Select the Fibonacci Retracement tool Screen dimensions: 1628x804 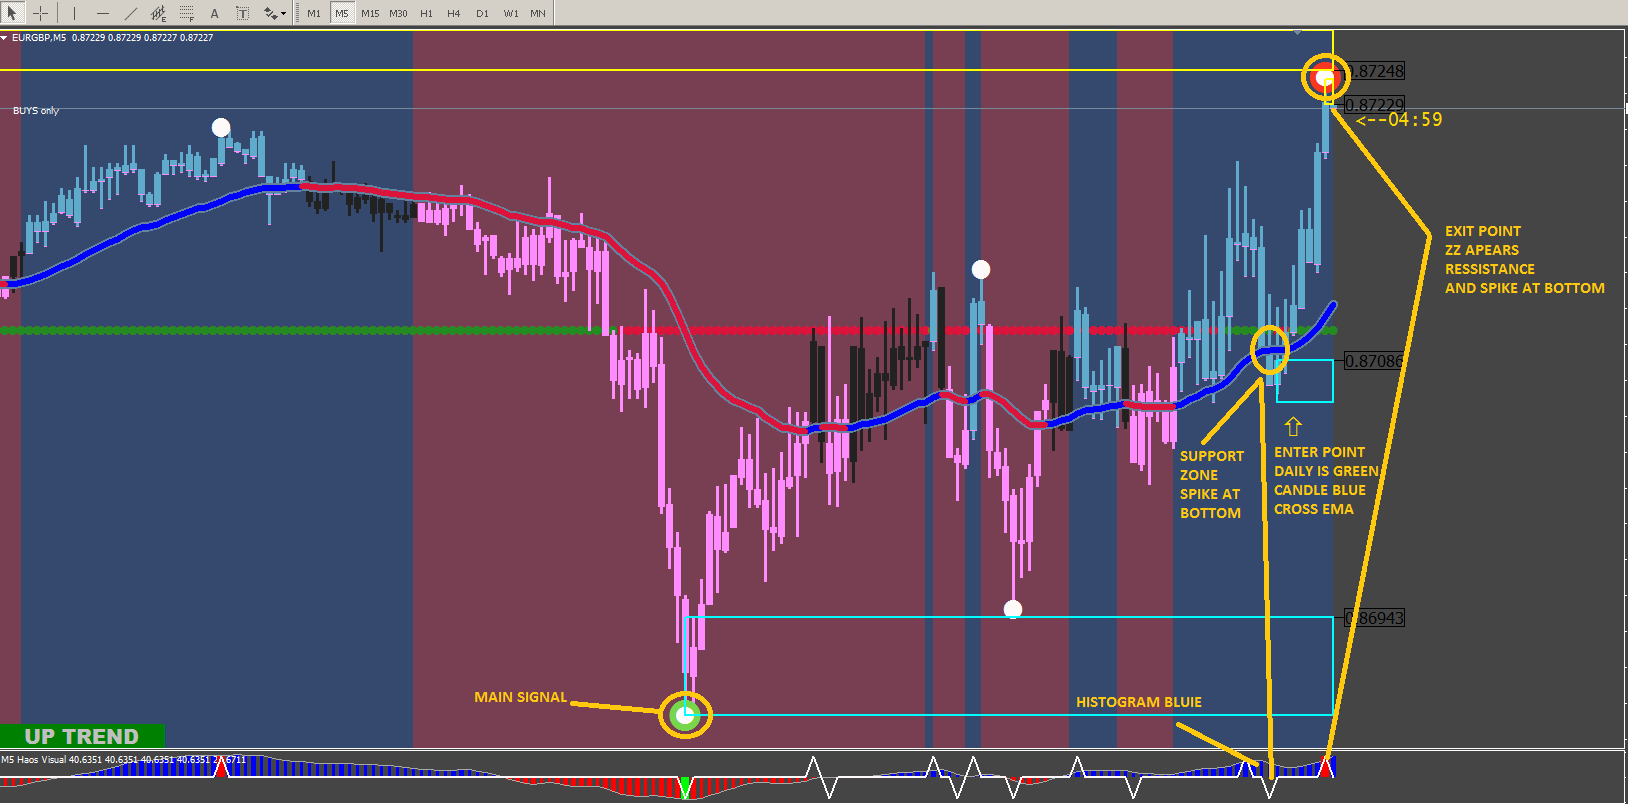coord(186,13)
